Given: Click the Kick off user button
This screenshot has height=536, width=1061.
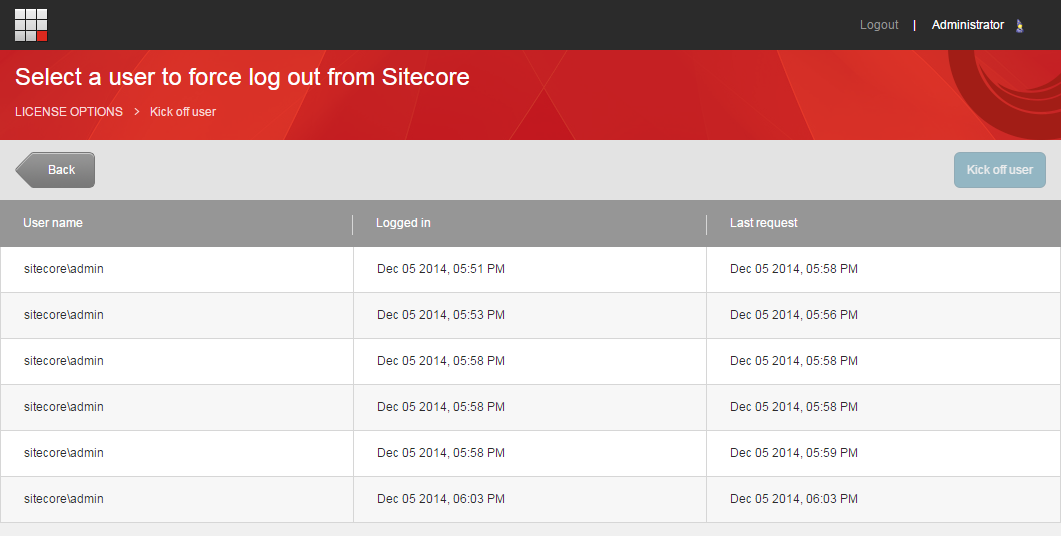Looking at the screenshot, I should click(999, 170).
